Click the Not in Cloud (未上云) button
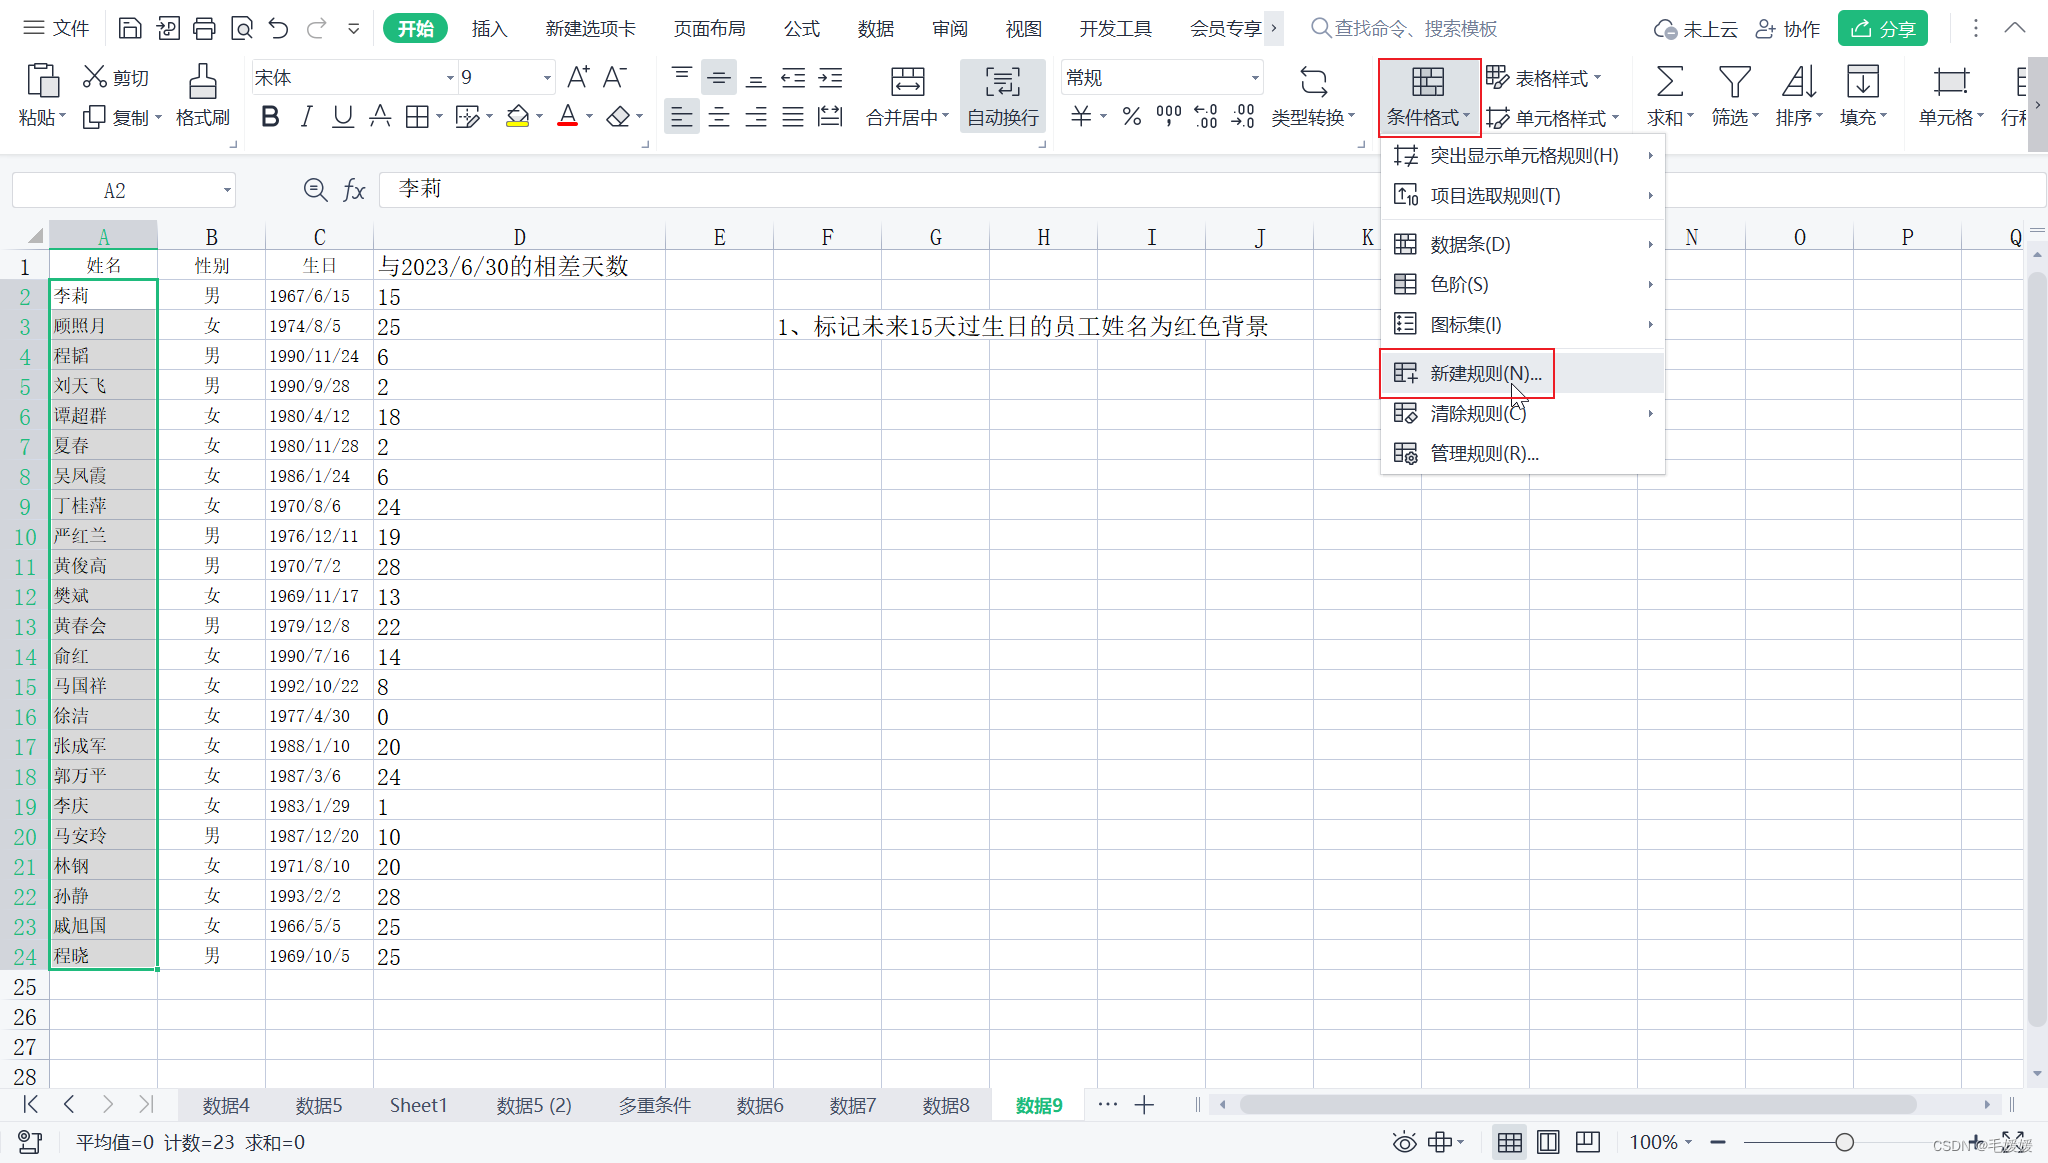 1695,29
